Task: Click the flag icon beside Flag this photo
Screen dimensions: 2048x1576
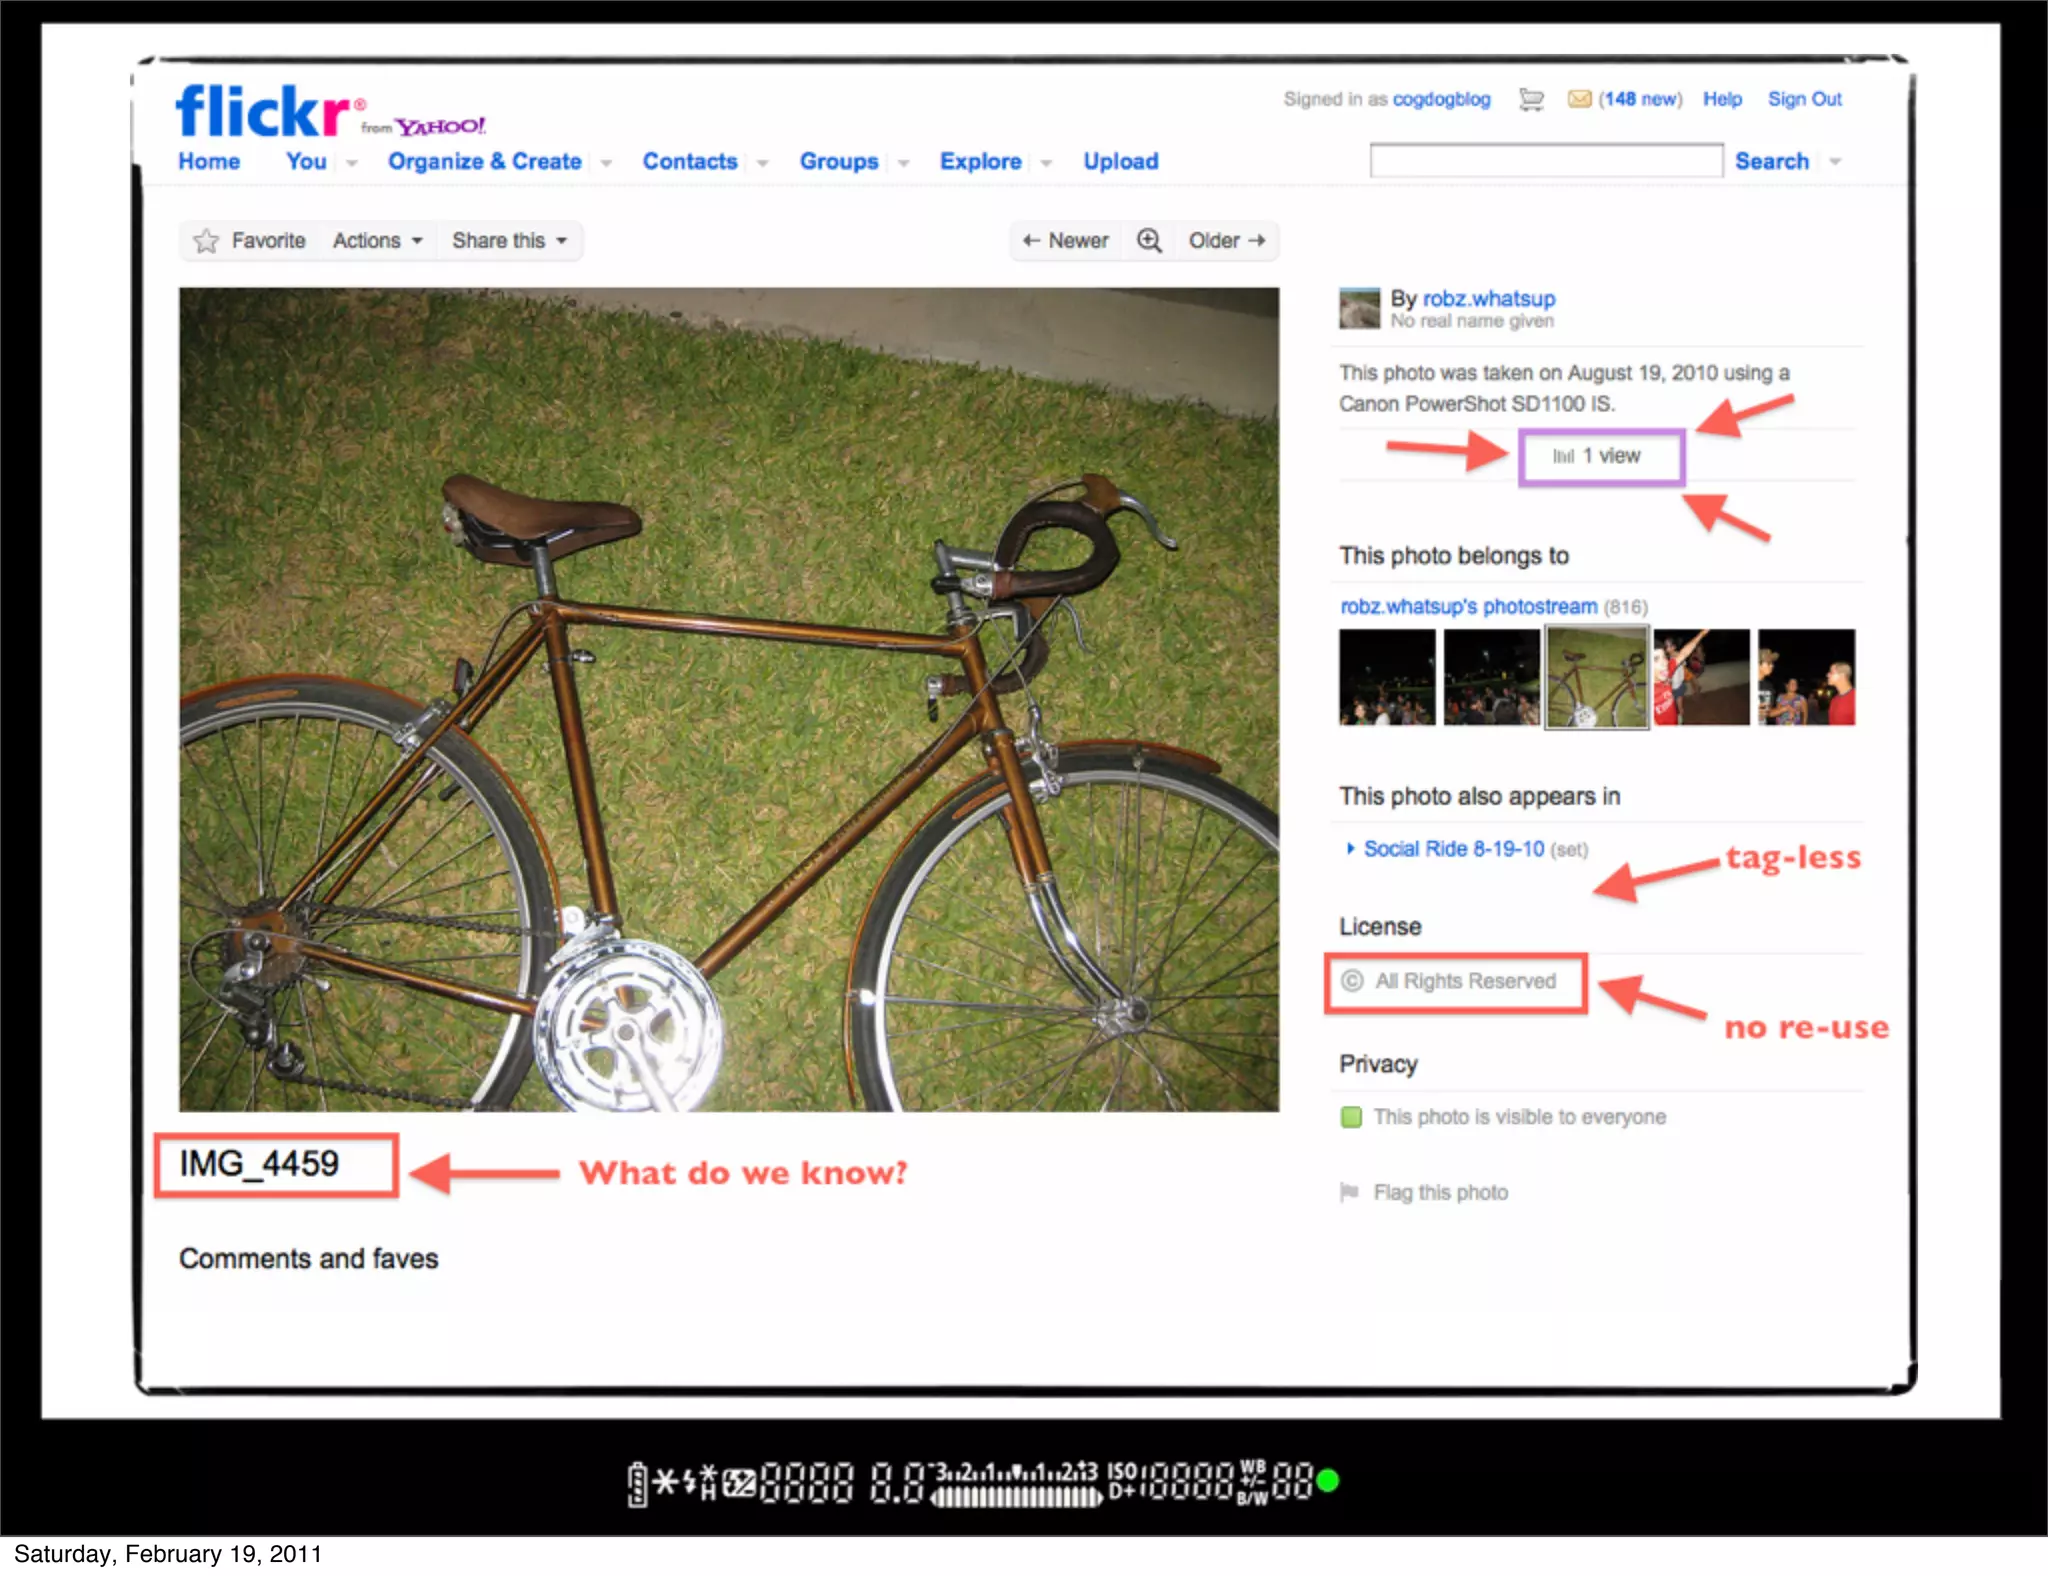Action: tap(1349, 1191)
